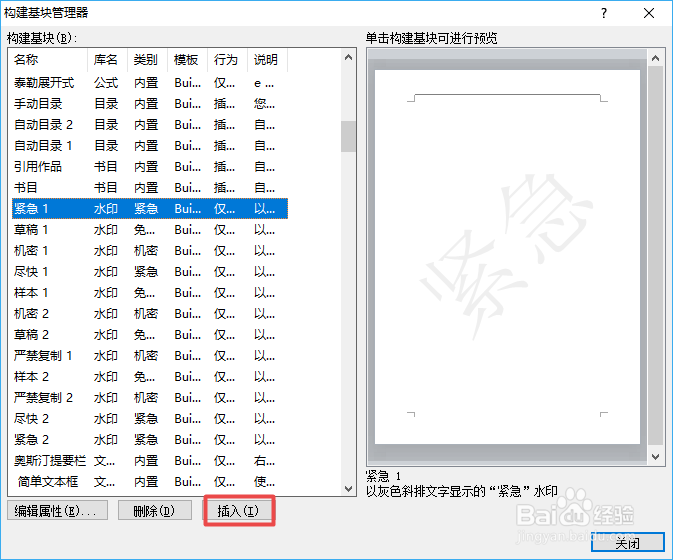Click the 插入(I) button
This screenshot has width=673, height=560.
pos(238,511)
